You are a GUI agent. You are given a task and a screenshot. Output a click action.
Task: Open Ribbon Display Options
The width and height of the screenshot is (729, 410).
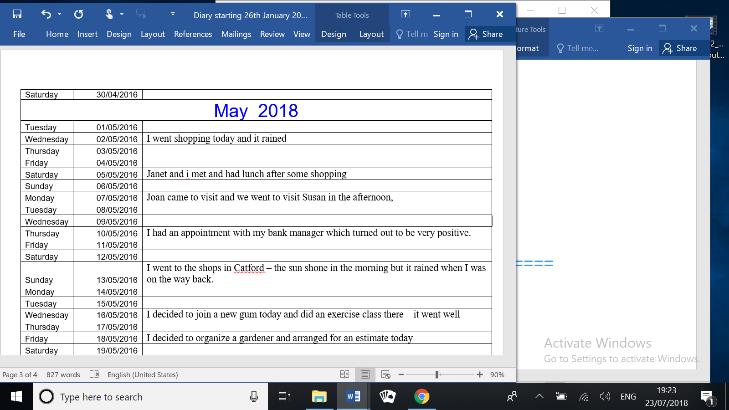[404, 15]
